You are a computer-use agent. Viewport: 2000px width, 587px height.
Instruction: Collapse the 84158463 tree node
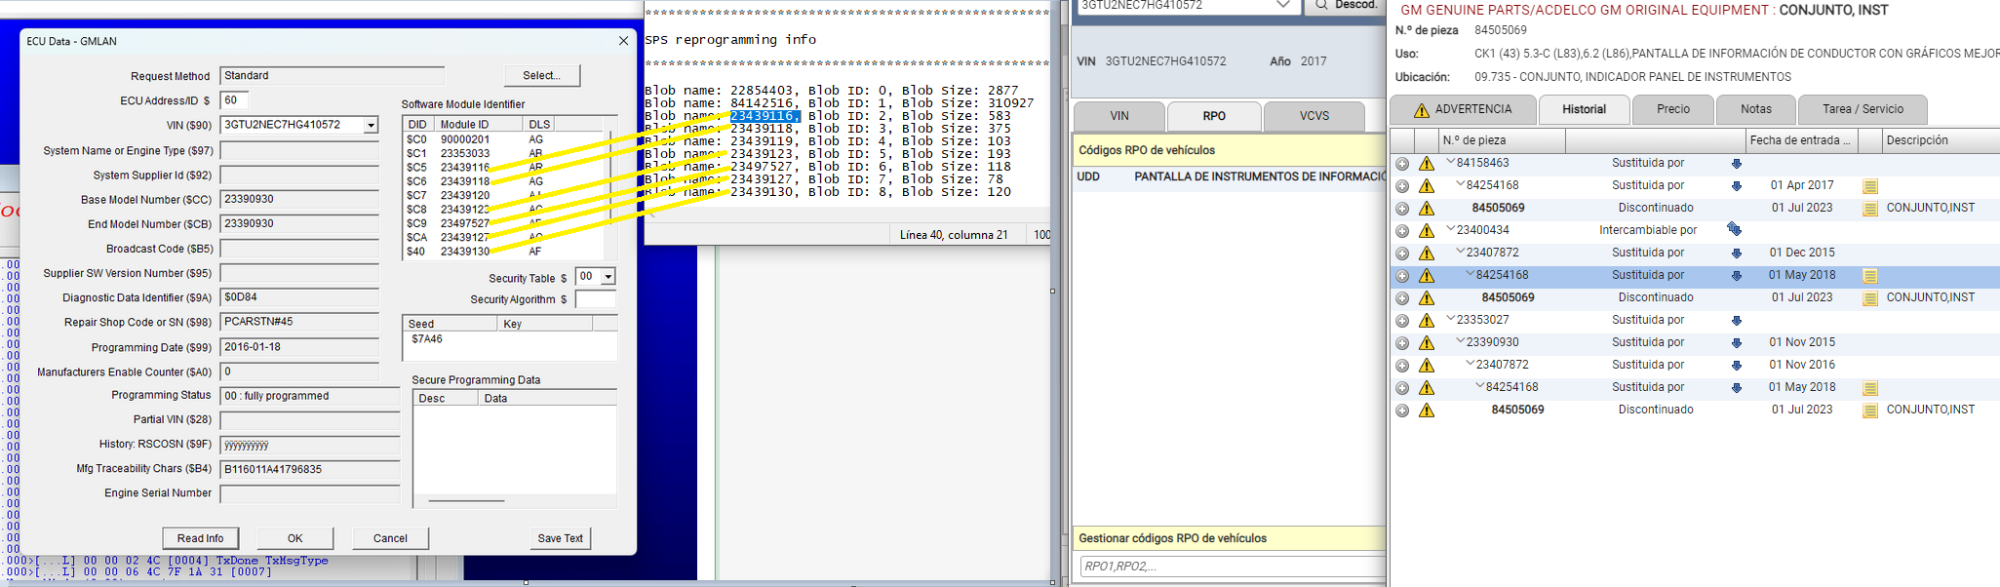[1450, 162]
